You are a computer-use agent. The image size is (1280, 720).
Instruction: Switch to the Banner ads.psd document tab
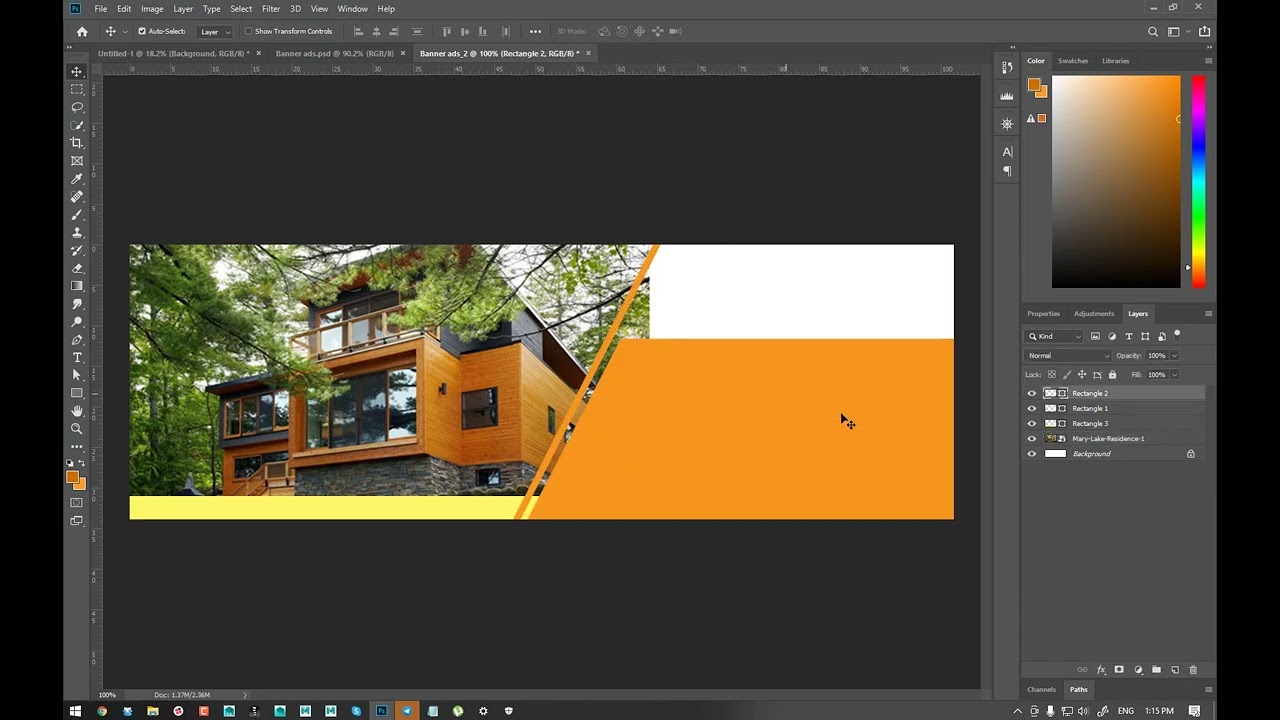point(334,53)
